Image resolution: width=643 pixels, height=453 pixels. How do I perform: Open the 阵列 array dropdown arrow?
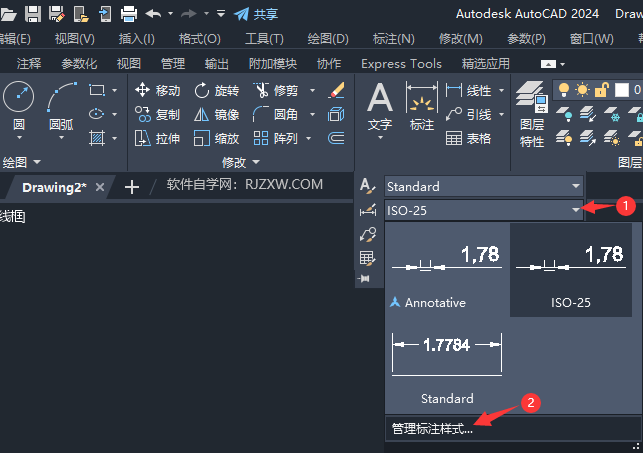click(x=308, y=139)
